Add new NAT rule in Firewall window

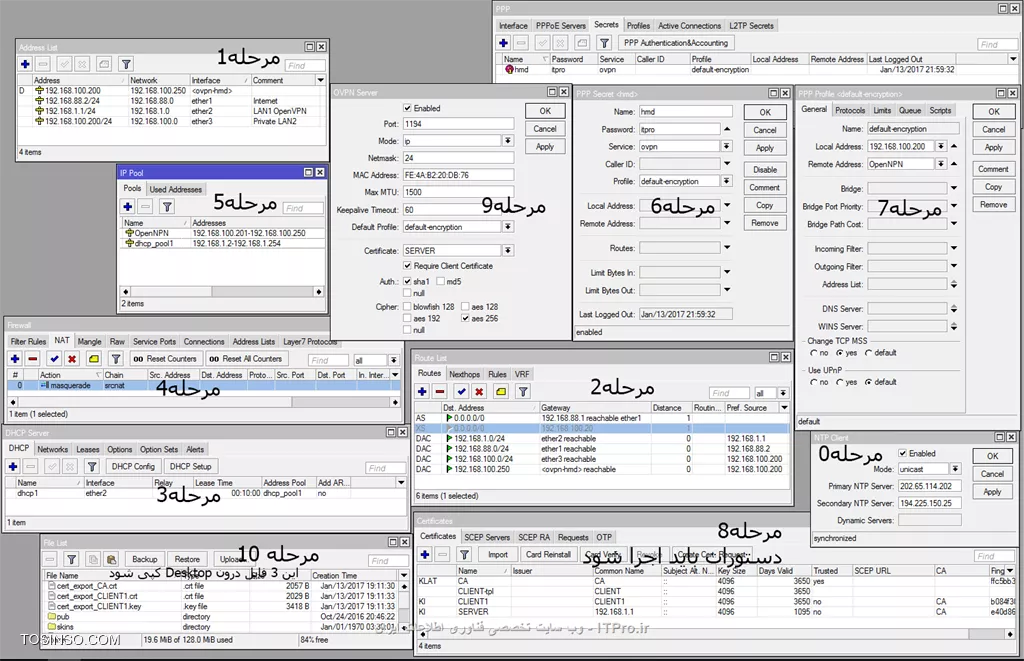(15, 359)
